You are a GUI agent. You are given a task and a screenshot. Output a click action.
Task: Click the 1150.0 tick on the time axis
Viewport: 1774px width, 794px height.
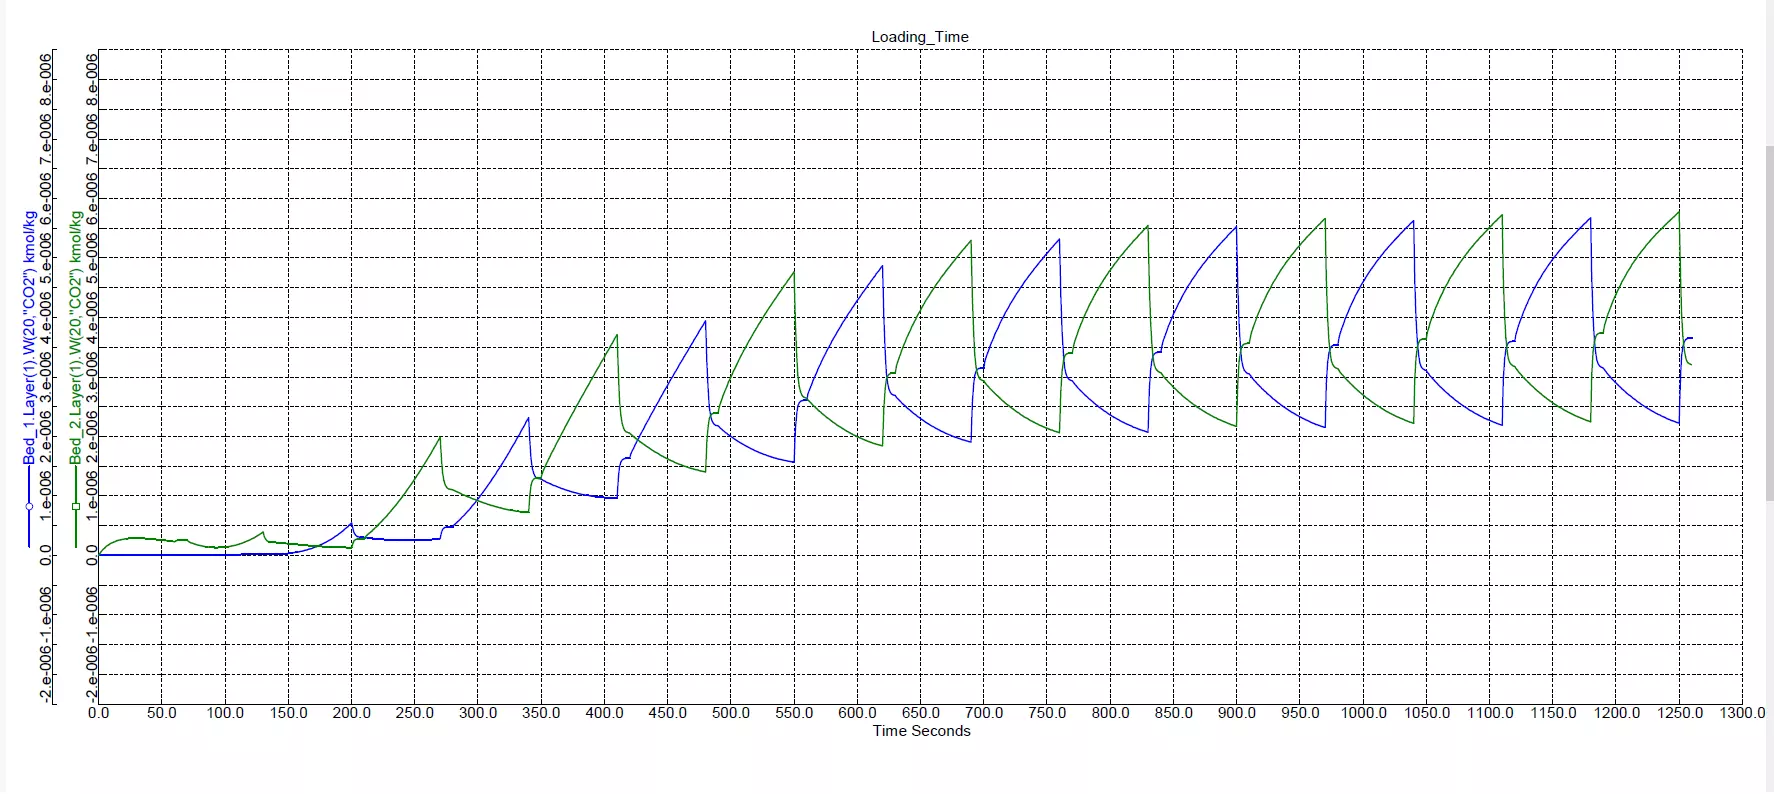click(x=1553, y=713)
